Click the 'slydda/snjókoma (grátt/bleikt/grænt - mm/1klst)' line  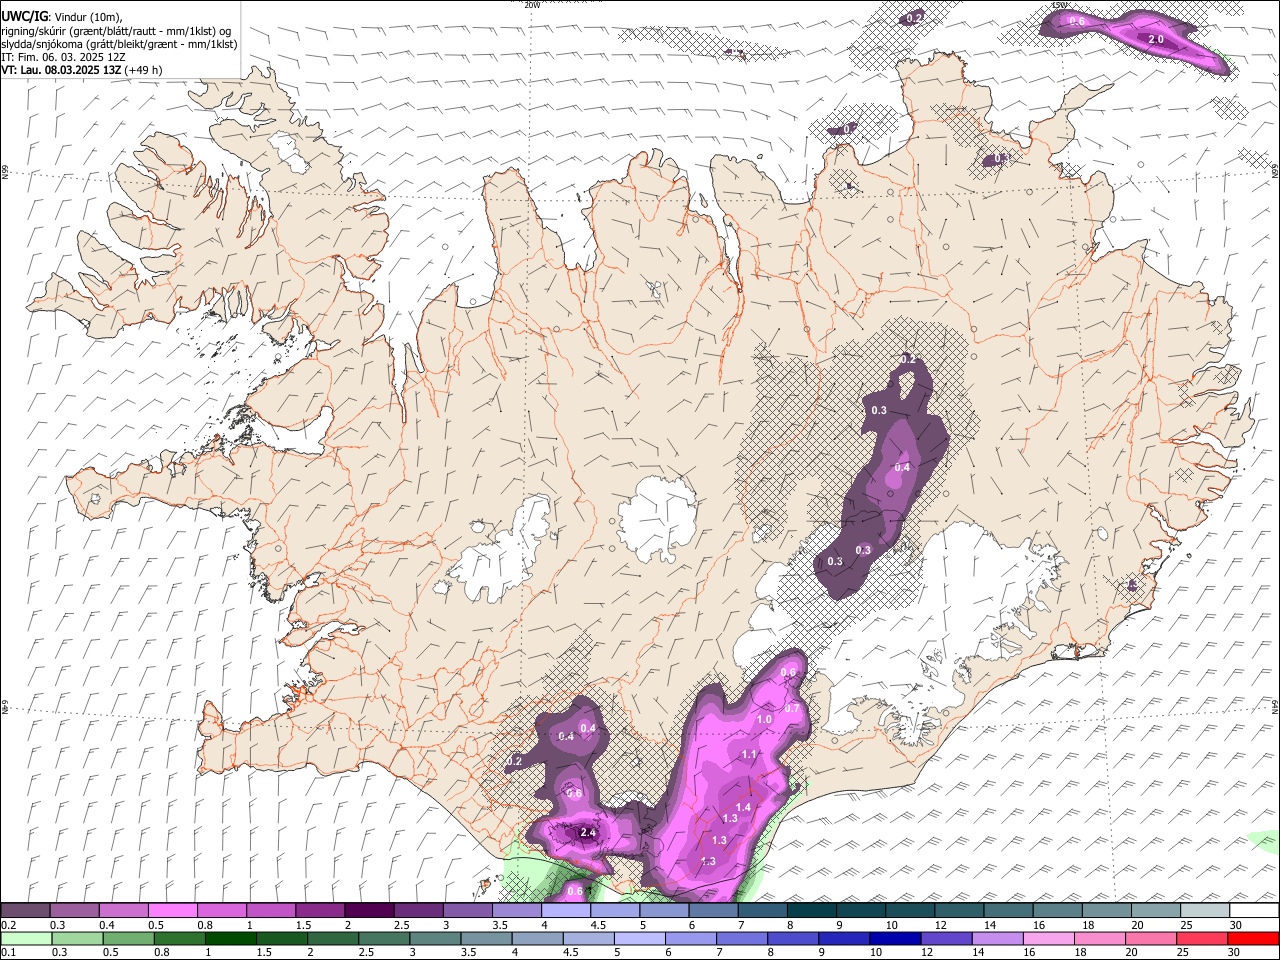[x=119, y=44]
